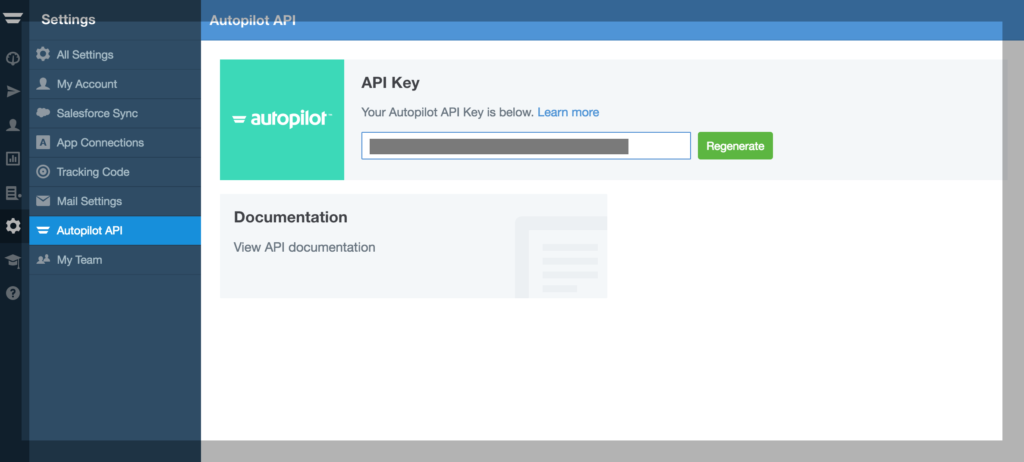Go to My Account settings

(115, 84)
